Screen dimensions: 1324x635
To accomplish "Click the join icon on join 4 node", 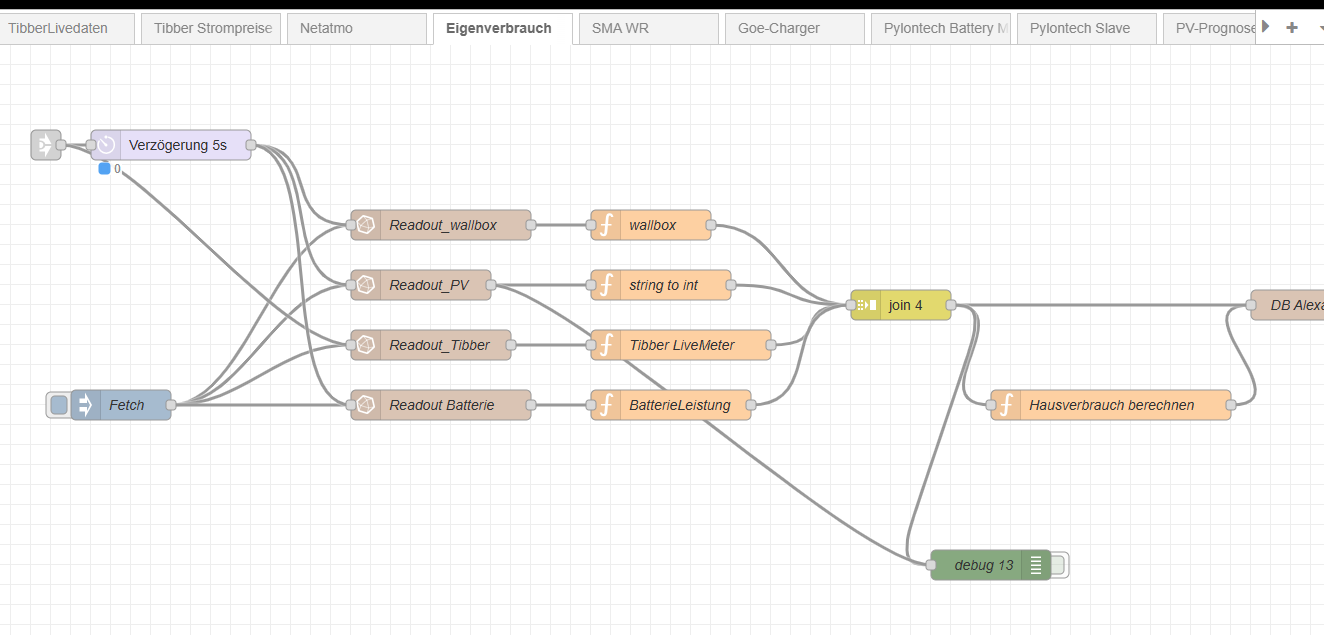I will point(866,305).
